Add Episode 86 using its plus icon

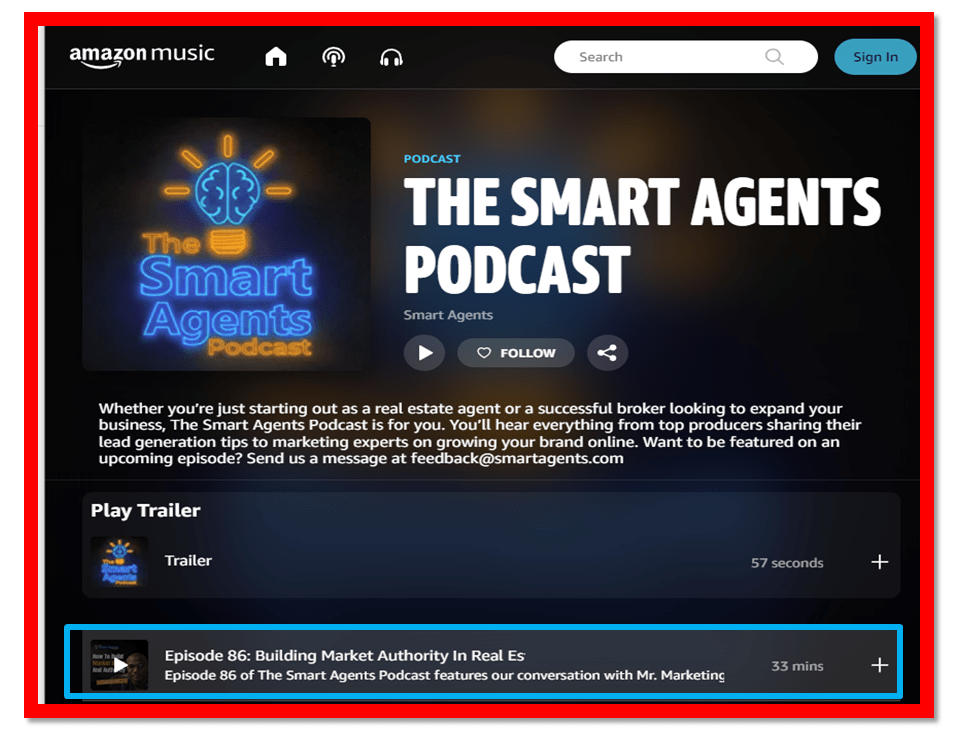click(879, 665)
